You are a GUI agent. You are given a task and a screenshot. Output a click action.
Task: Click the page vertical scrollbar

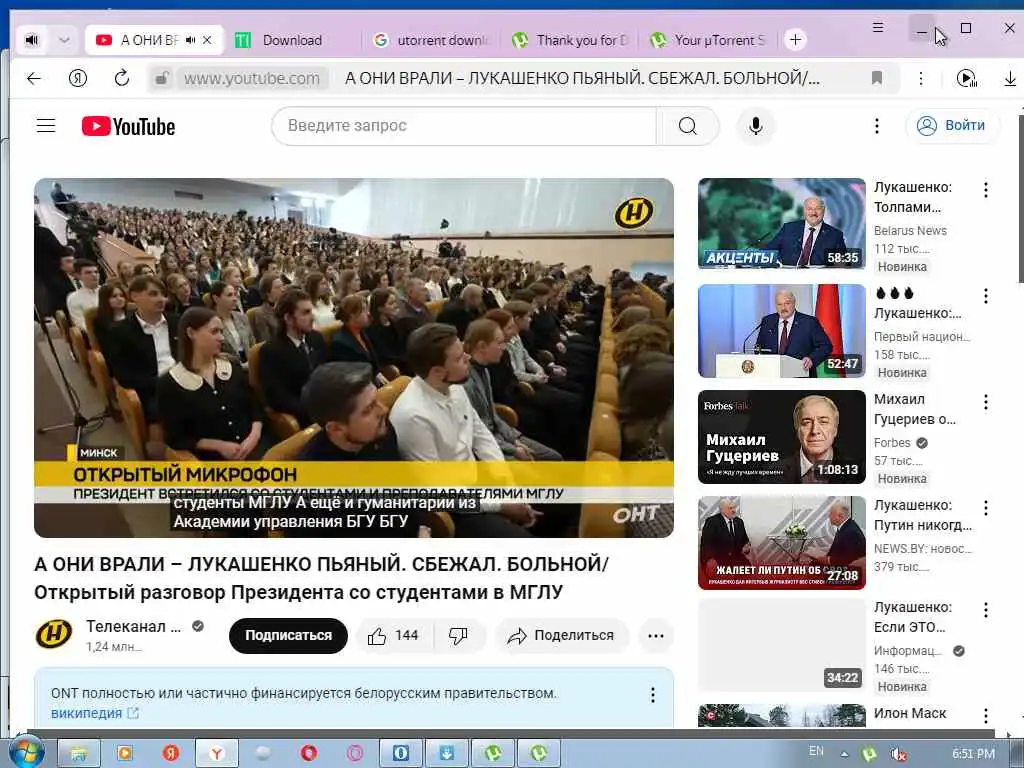[x=1021, y=199]
